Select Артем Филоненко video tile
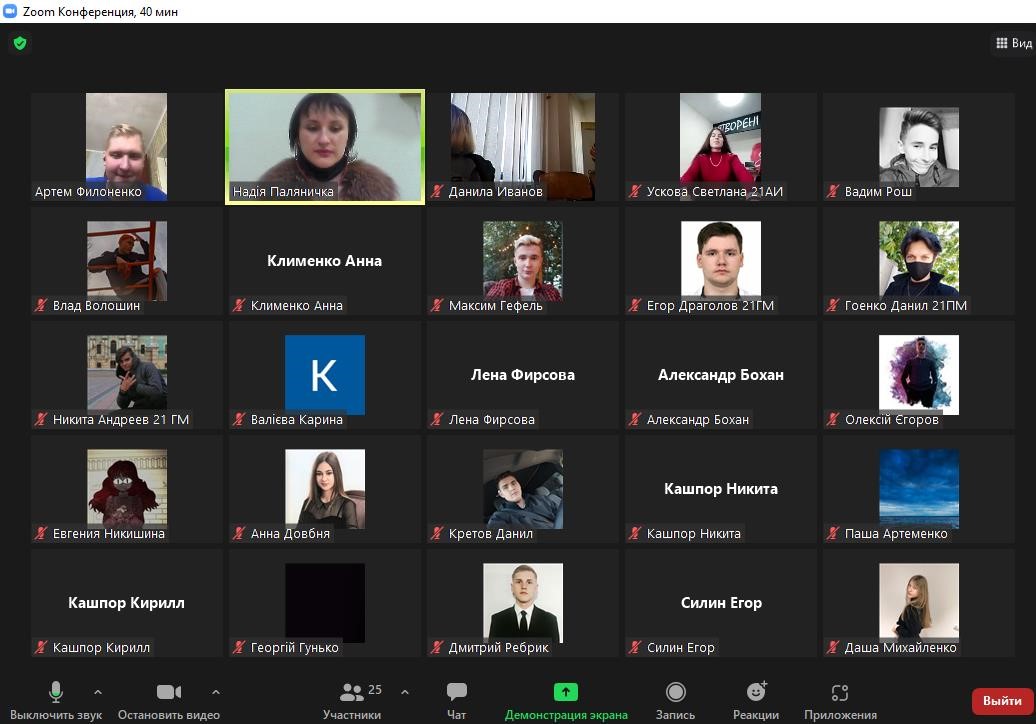Viewport: 1036px width, 724px height. coord(126,146)
